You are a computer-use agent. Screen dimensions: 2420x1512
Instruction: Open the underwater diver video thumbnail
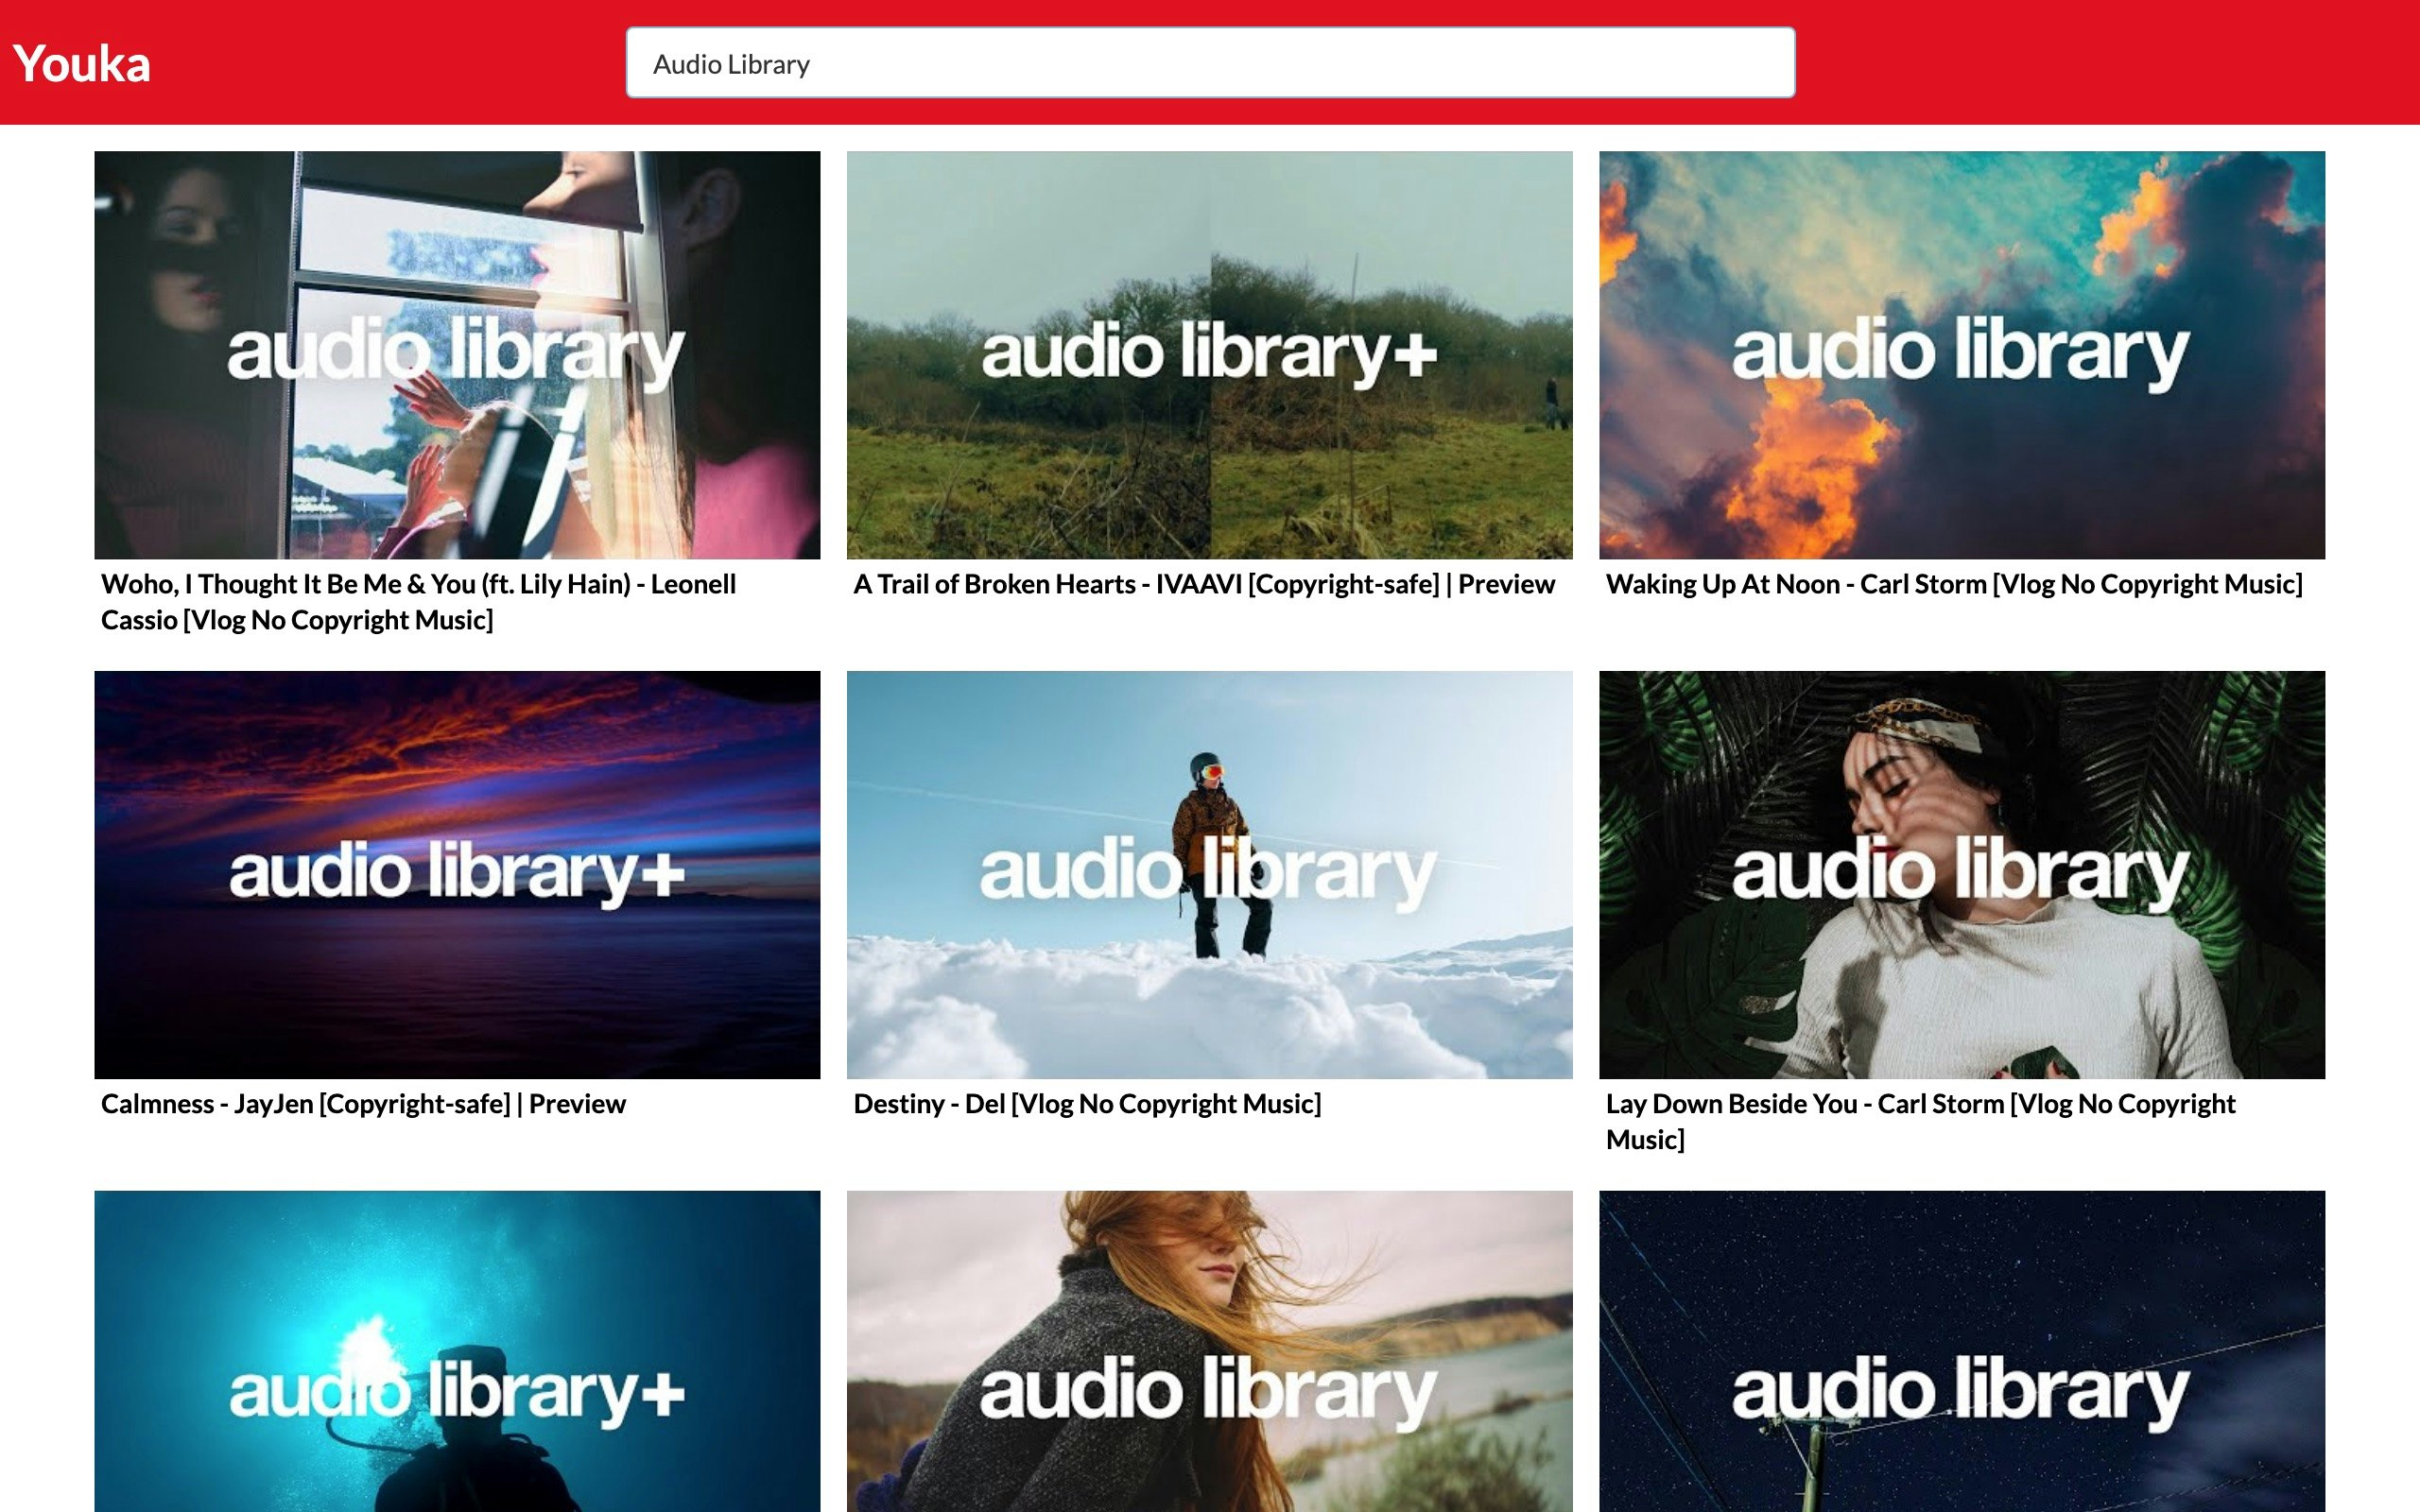[457, 1350]
